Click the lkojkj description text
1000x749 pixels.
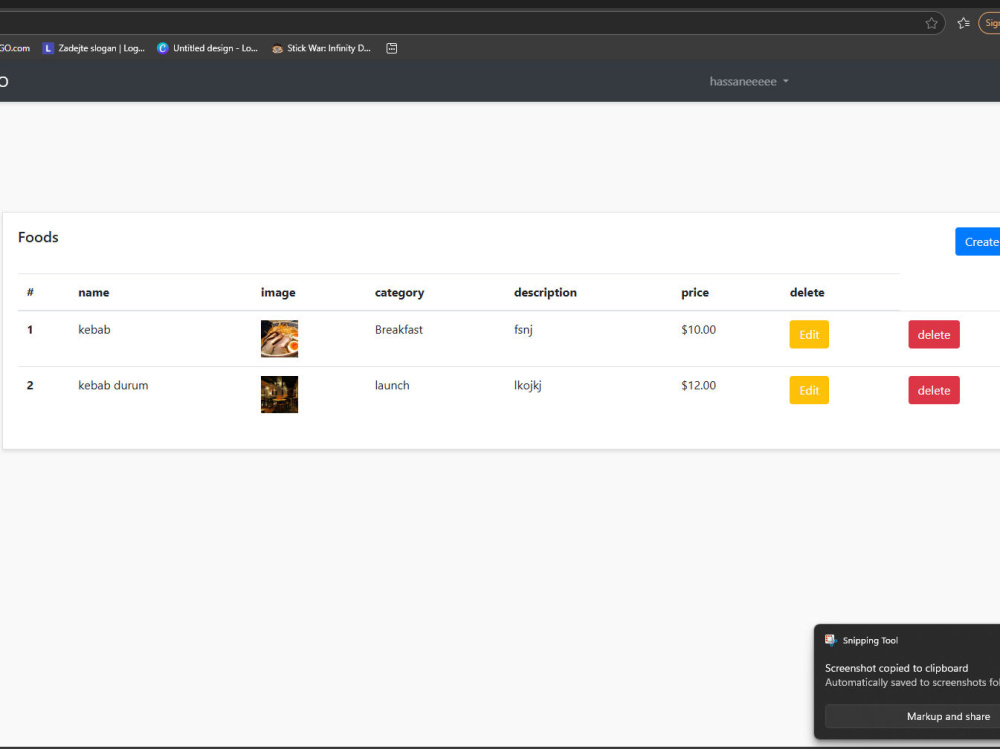527,385
